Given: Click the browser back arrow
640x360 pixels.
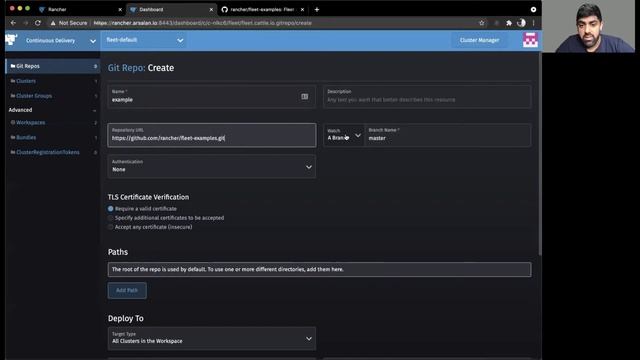Looking at the screenshot, I should click(13, 23).
